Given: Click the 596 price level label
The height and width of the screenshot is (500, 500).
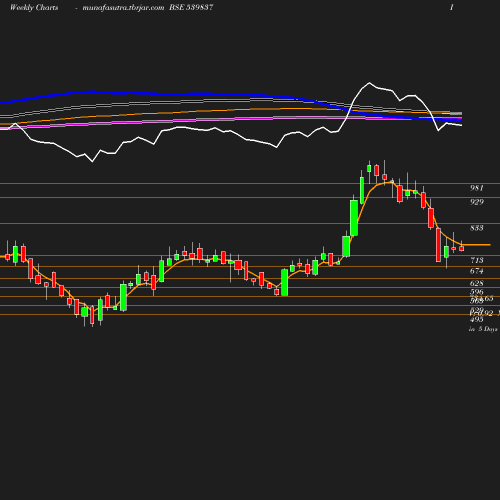Looking at the screenshot, I should point(477,292).
